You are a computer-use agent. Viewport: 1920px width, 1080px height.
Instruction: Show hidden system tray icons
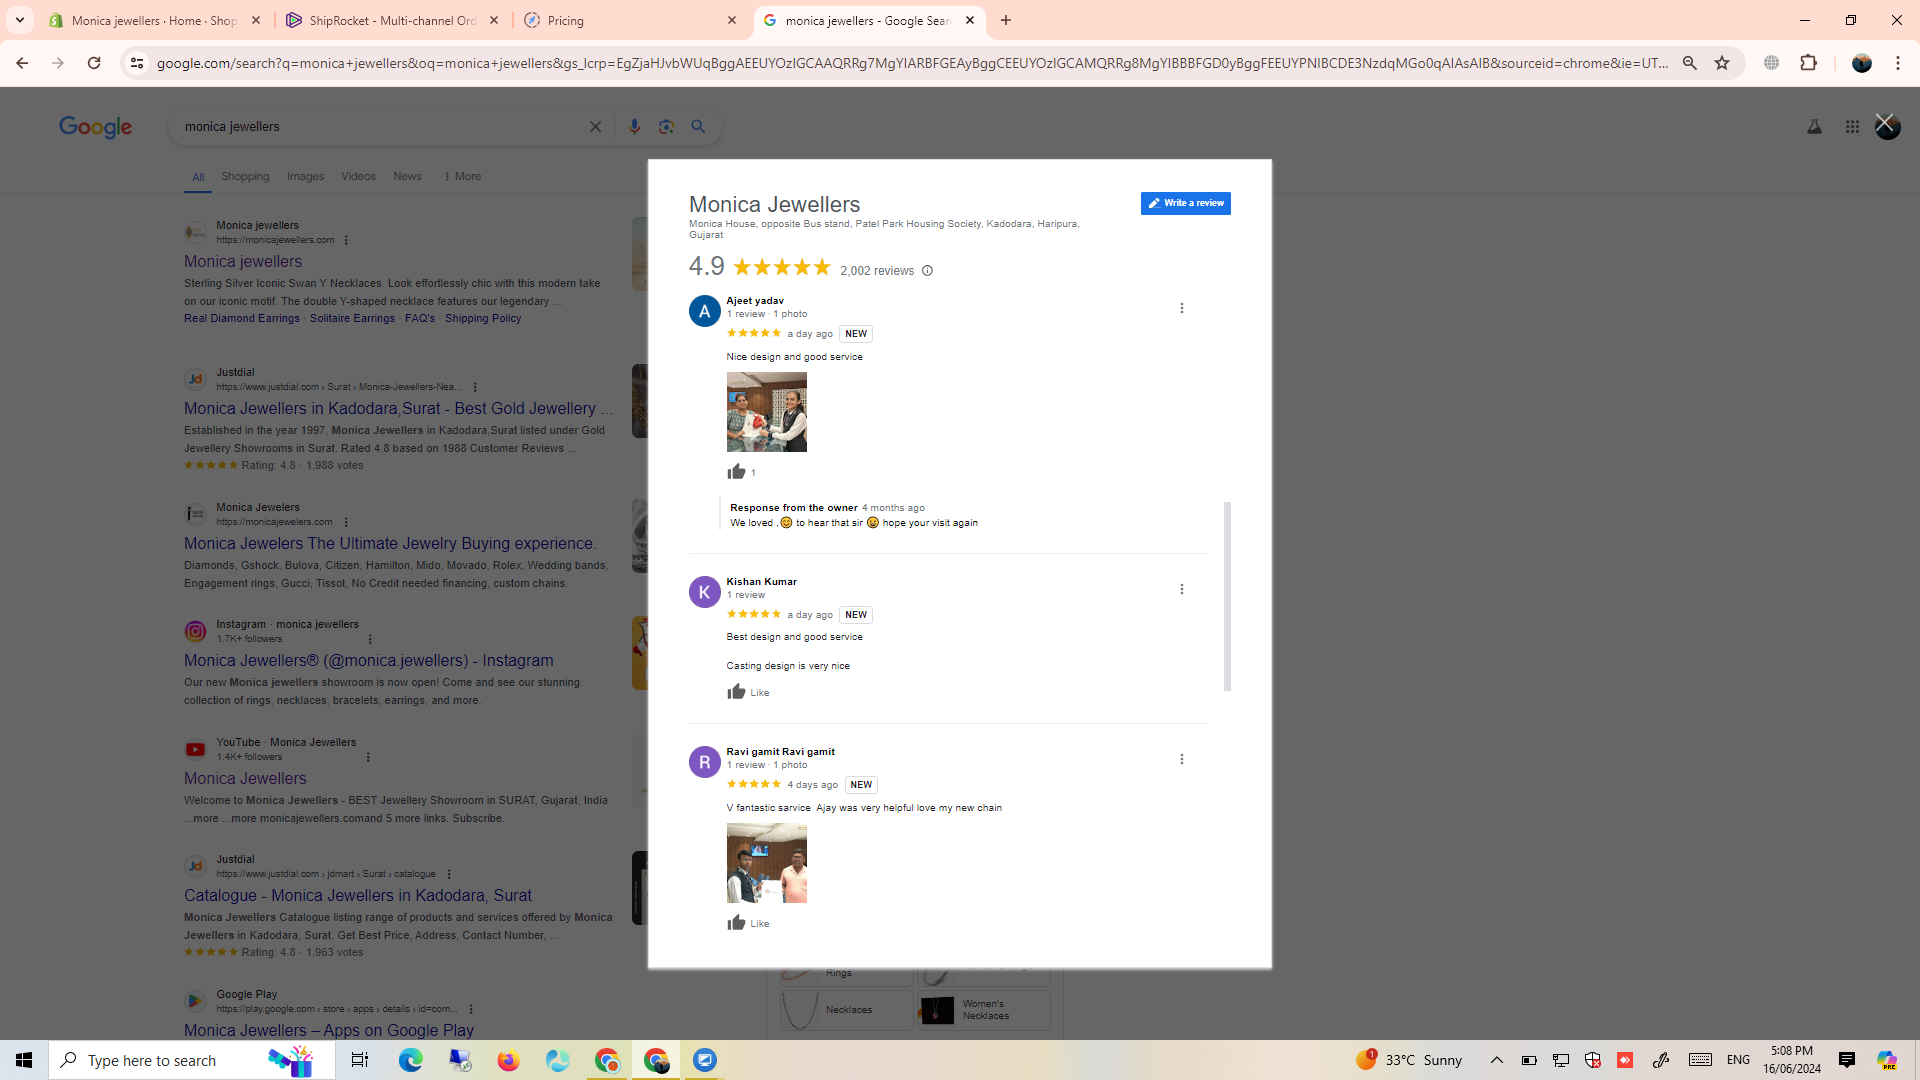pyautogui.click(x=1496, y=1060)
